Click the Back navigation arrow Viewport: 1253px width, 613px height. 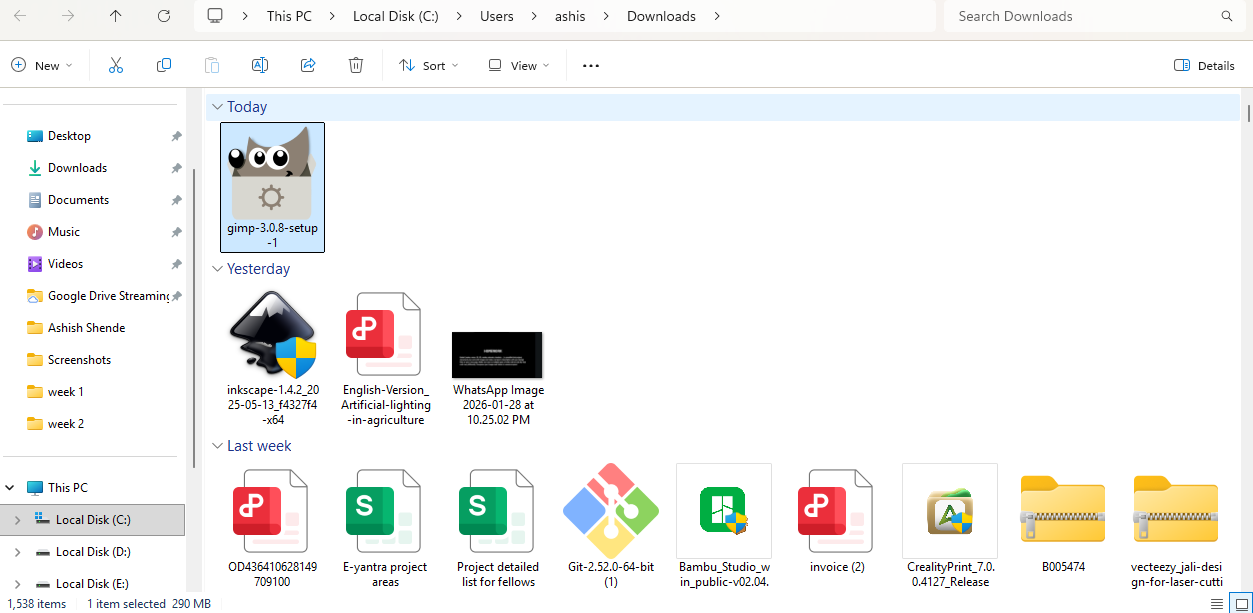point(20,16)
